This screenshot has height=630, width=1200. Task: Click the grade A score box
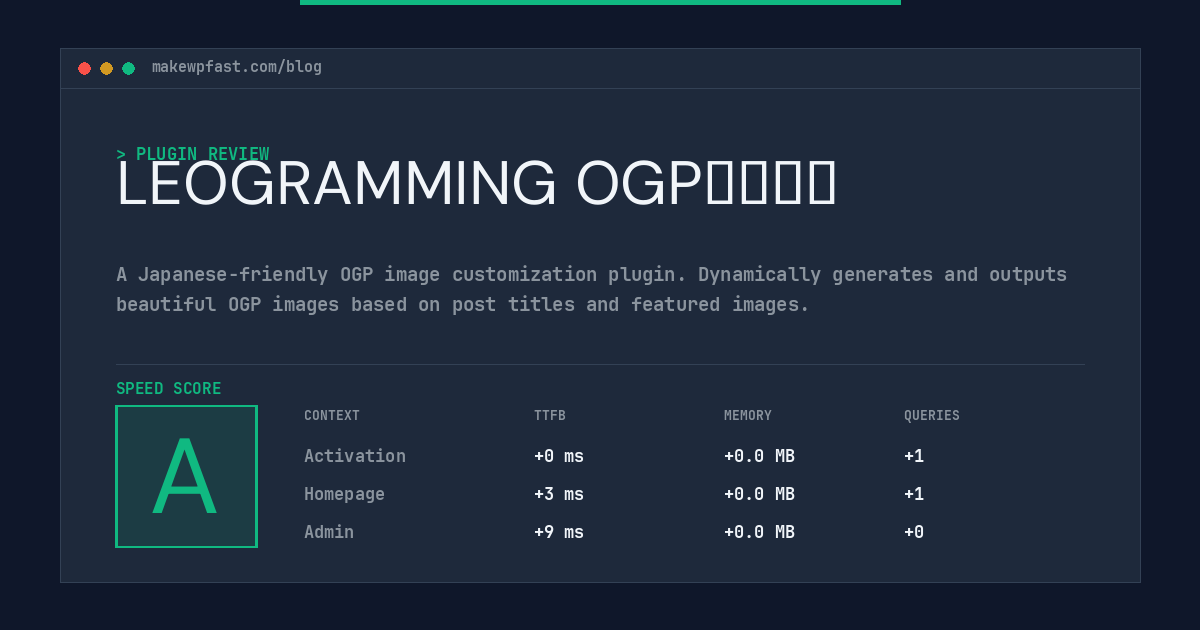[x=186, y=476]
